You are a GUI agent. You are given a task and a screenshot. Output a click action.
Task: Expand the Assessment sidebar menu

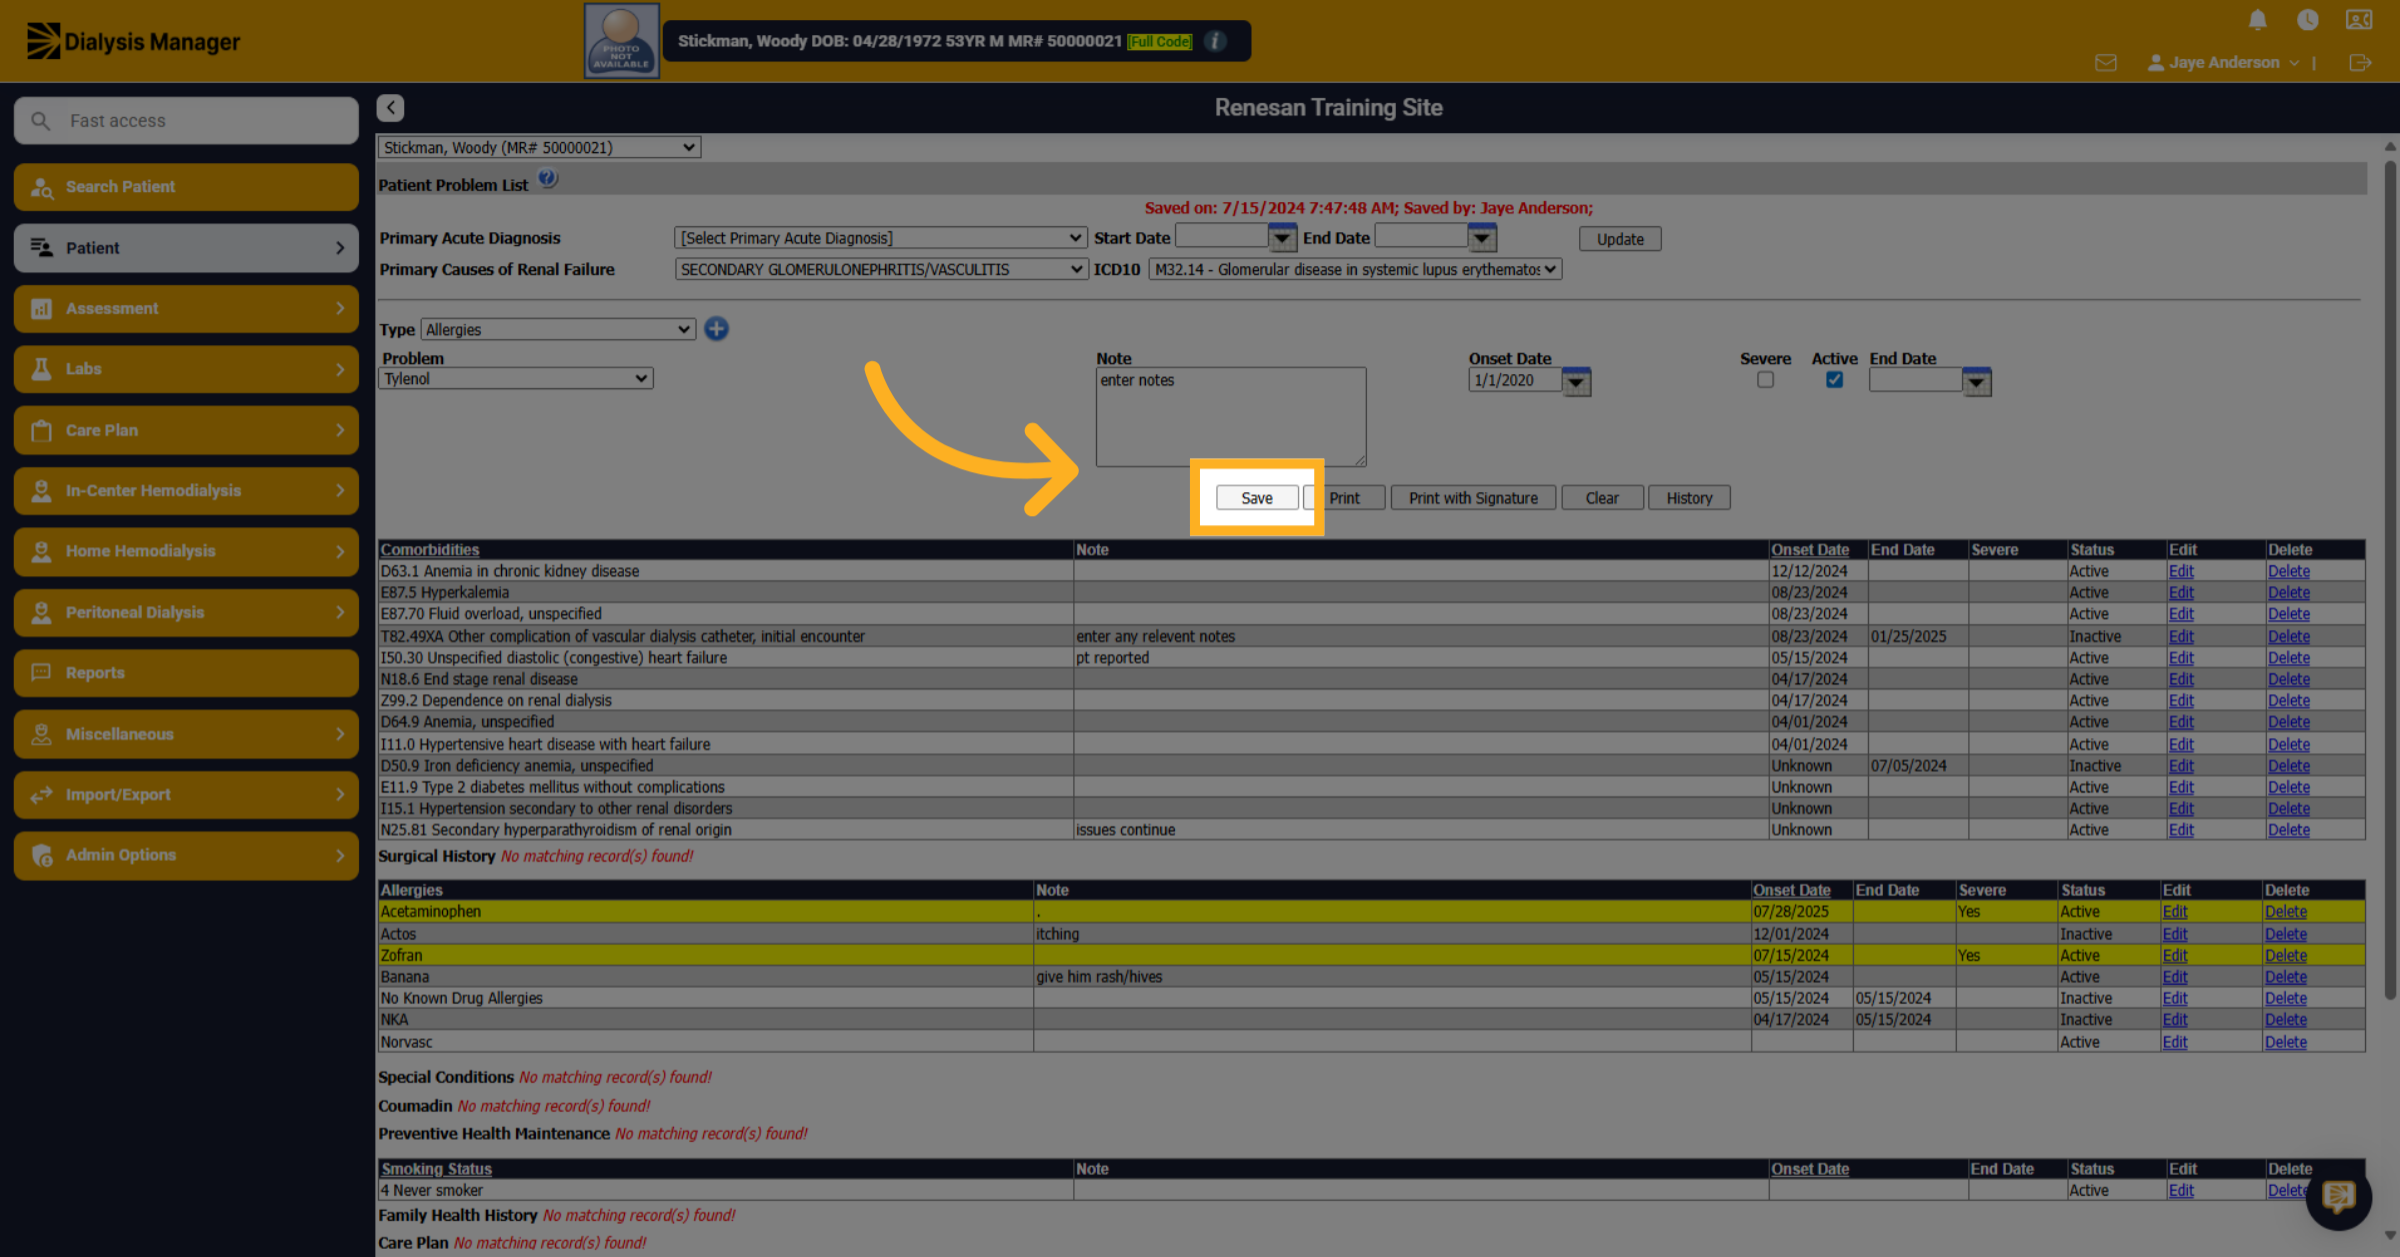click(186, 309)
